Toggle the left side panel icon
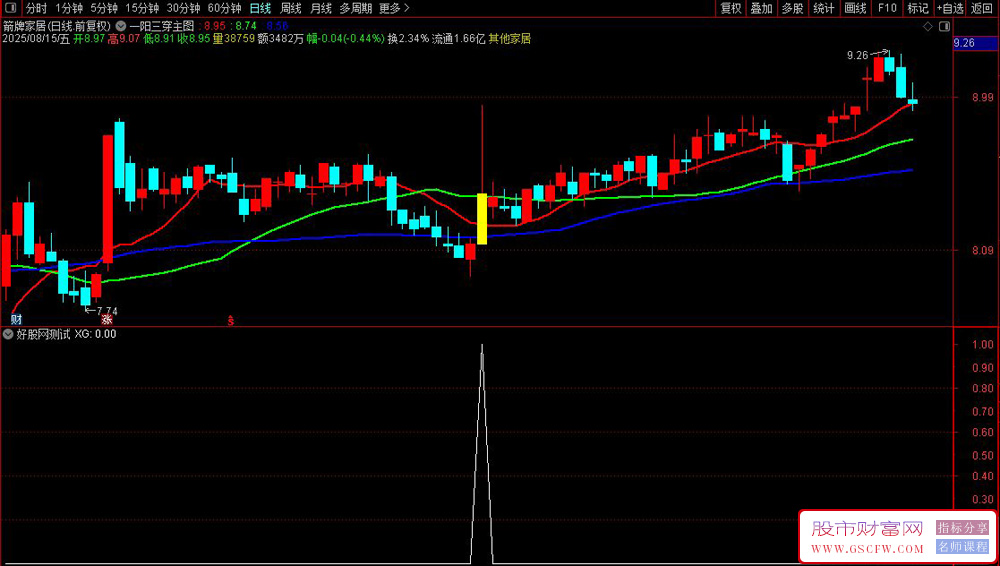Image resolution: width=1000 pixels, height=566 pixels. (11, 8)
